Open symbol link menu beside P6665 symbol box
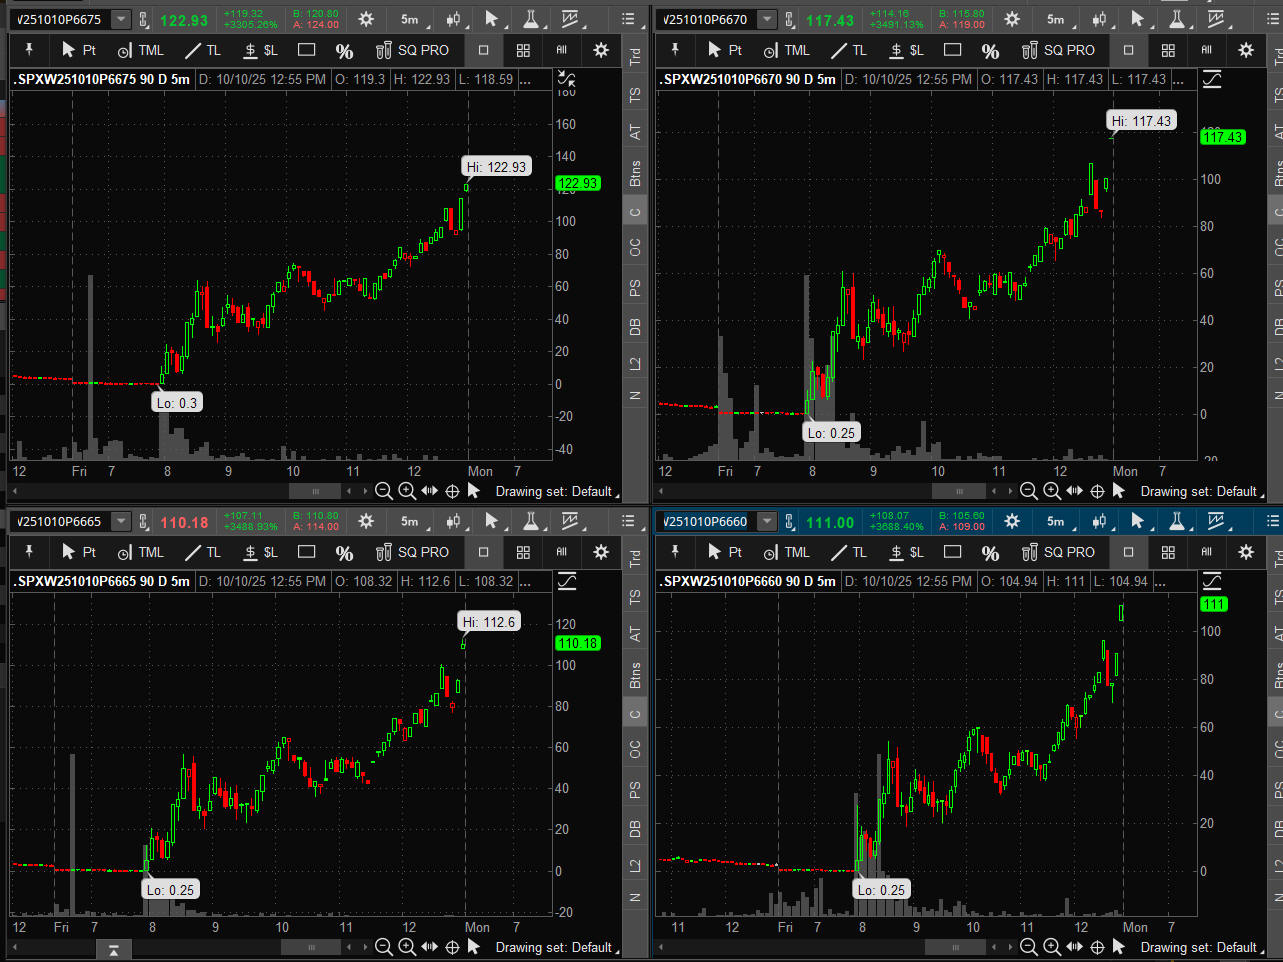The height and width of the screenshot is (962, 1283). [x=143, y=521]
